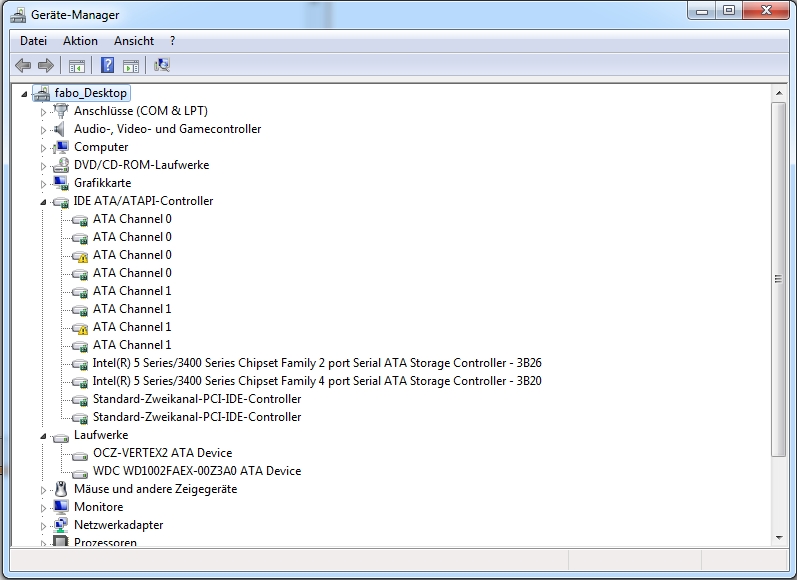
Task: Click the vertical scrollbar thumb
Action: pos(779,279)
